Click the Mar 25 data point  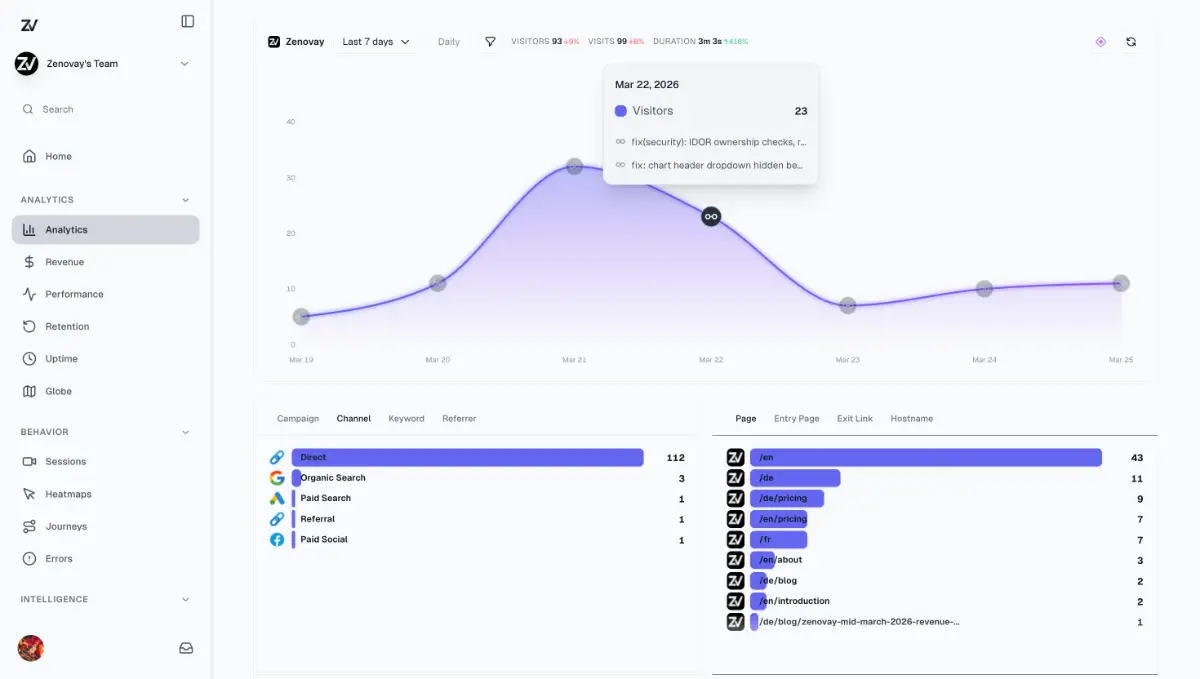click(1121, 283)
